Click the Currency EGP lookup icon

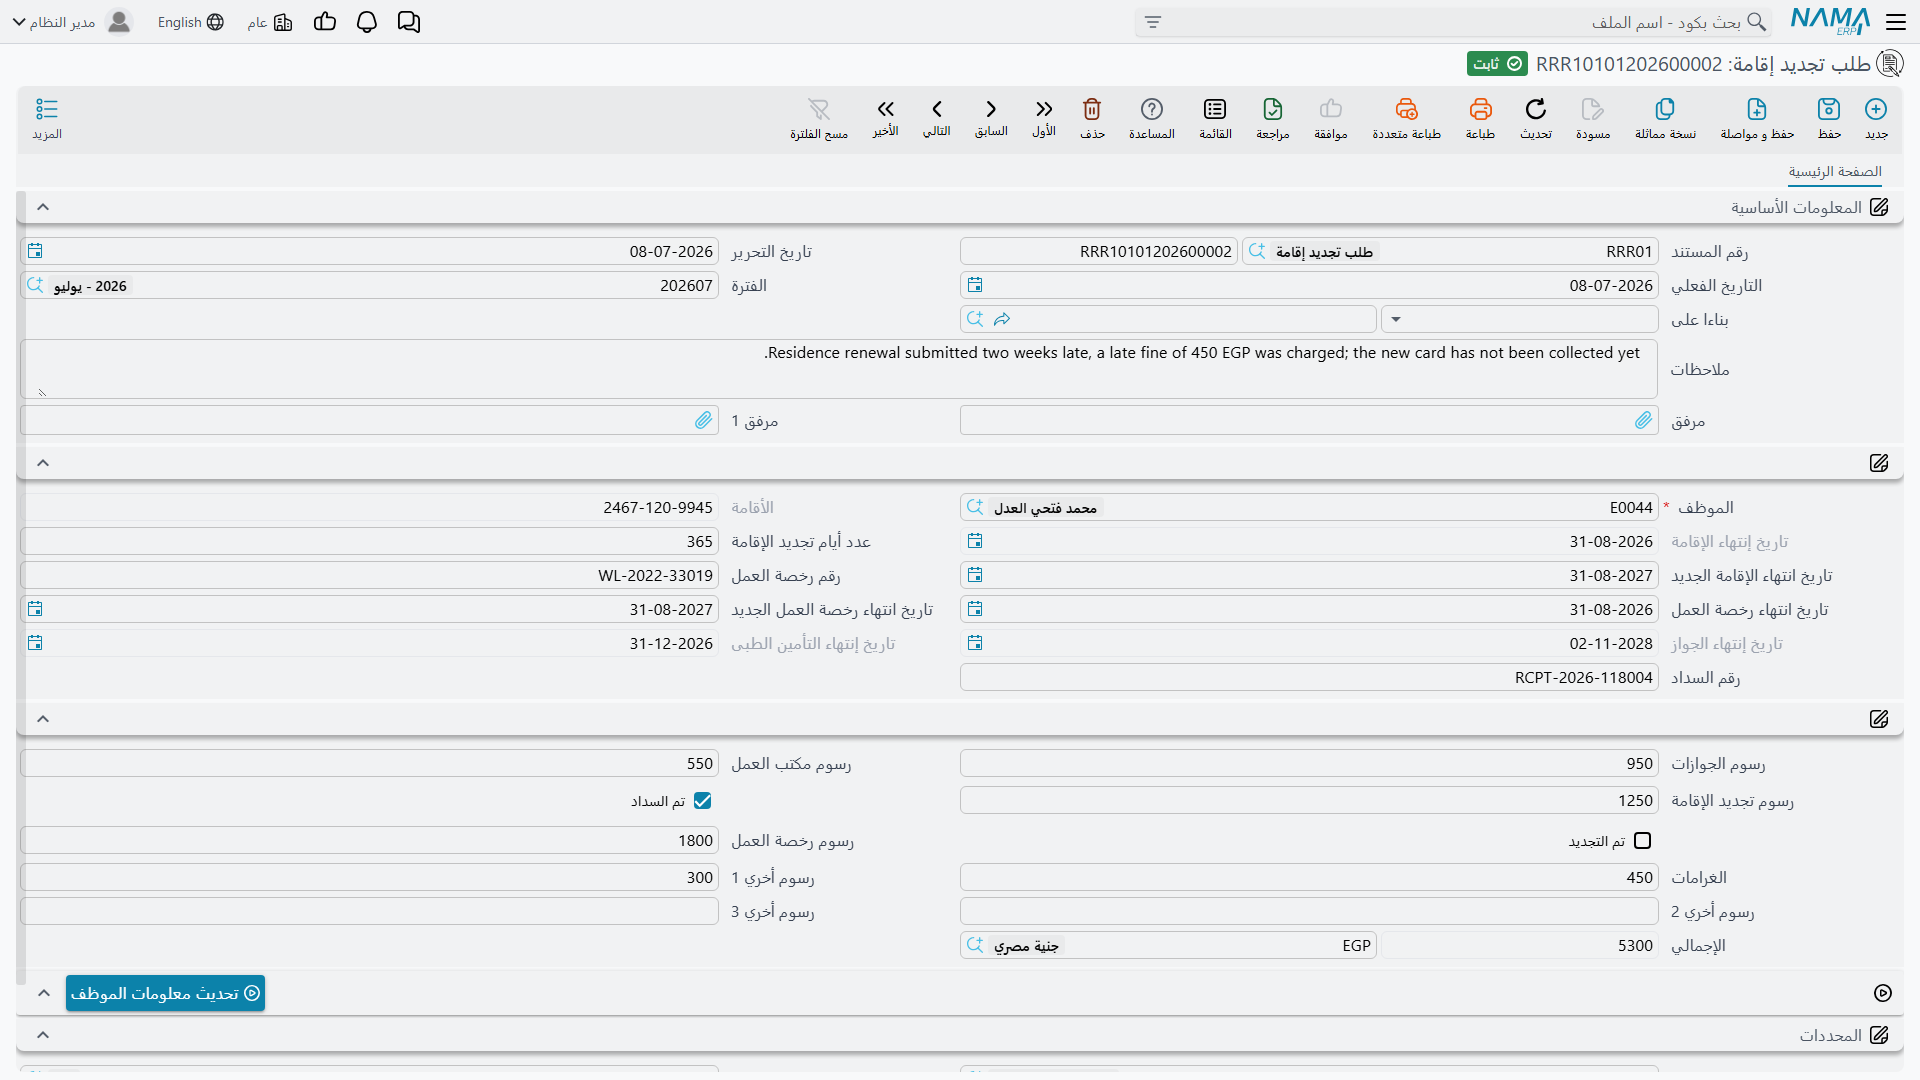(x=975, y=946)
